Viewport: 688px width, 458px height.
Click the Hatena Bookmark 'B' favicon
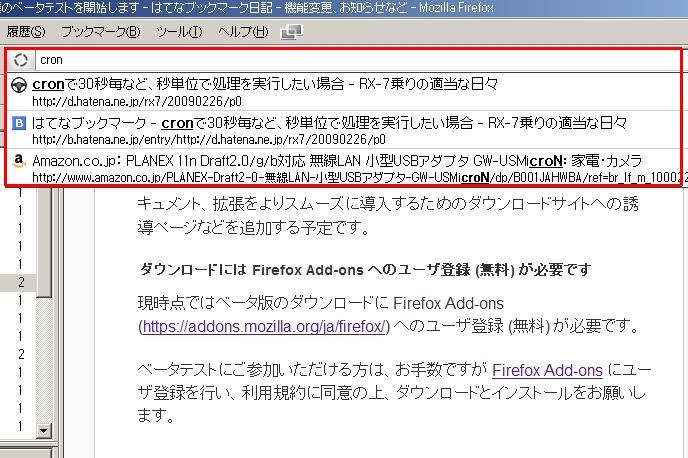tap(19, 123)
